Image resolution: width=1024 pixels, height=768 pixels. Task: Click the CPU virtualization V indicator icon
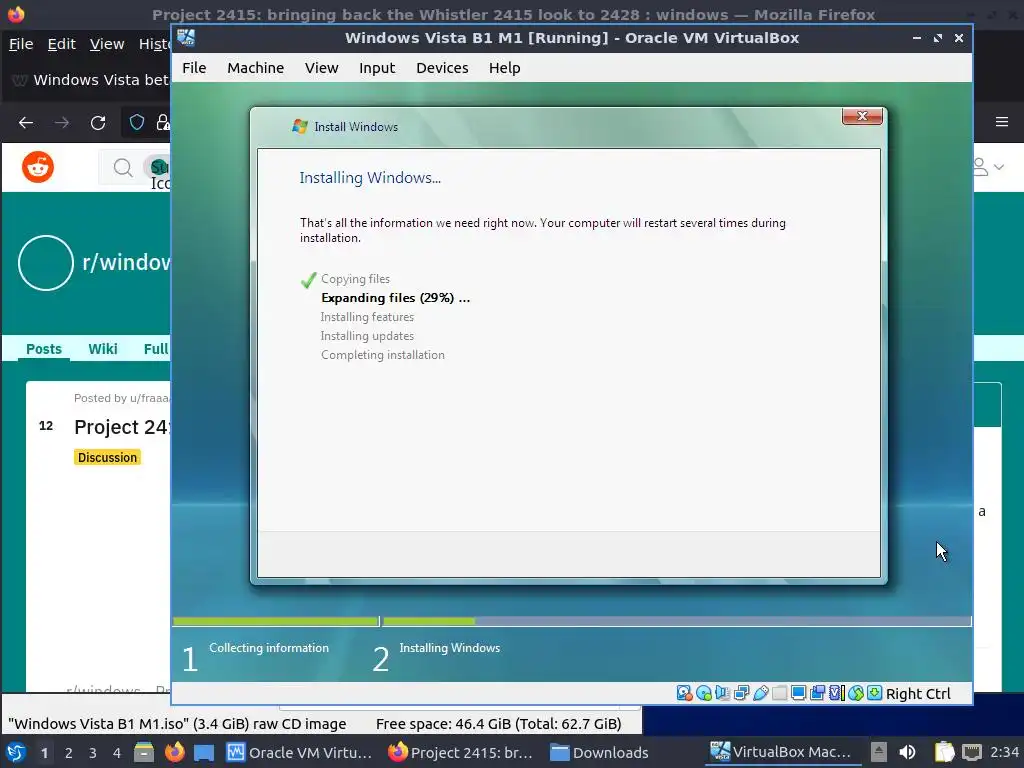837,694
